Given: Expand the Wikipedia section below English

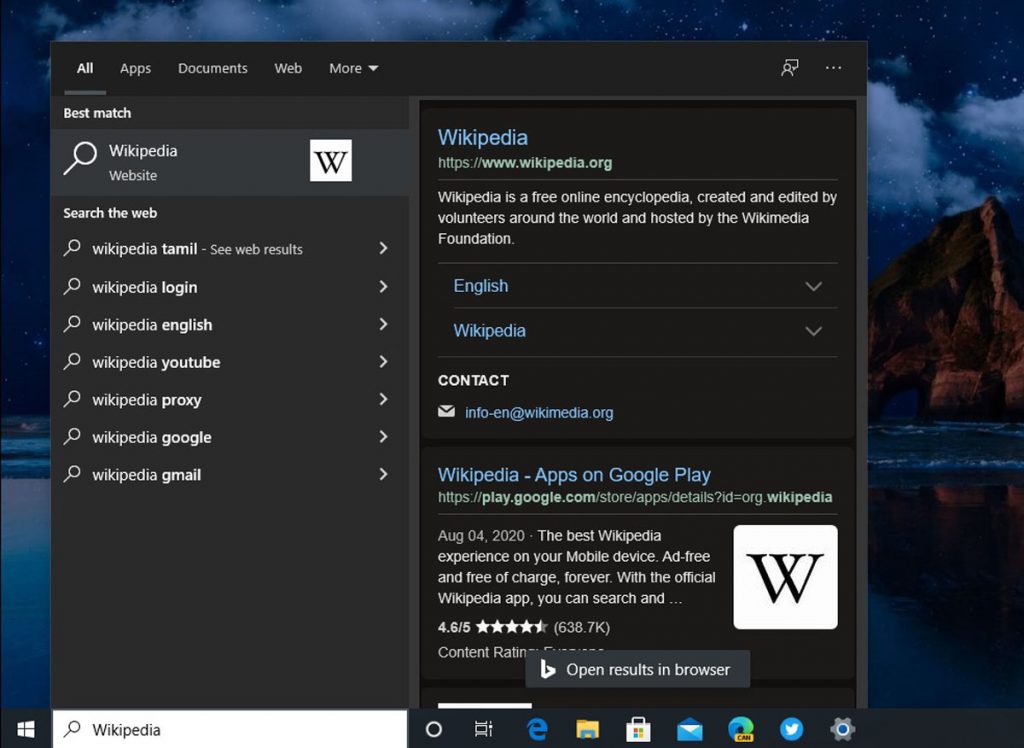Looking at the screenshot, I should (489, 330).
